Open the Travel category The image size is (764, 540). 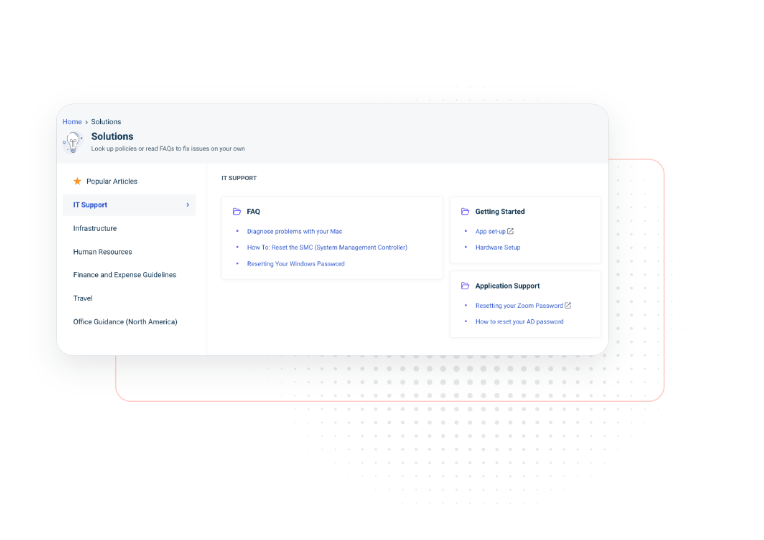(83, 298)
